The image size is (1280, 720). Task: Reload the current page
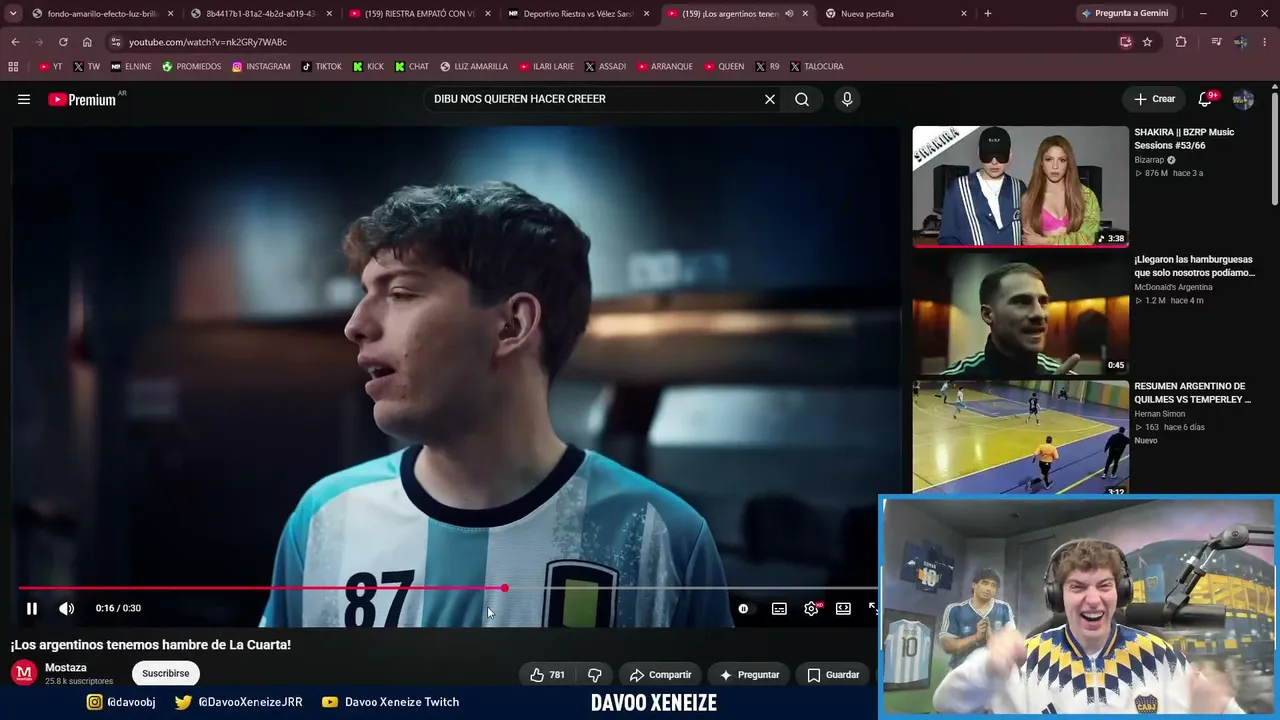(63, 42)
